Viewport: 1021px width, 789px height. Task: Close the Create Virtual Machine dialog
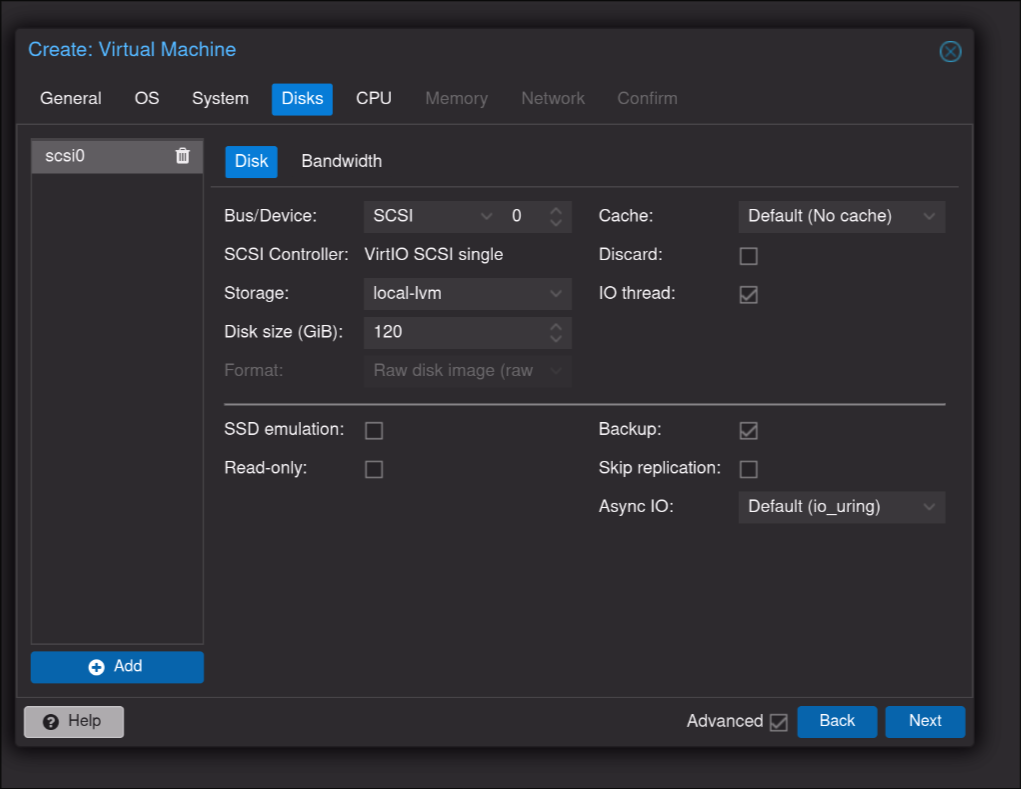950,52
